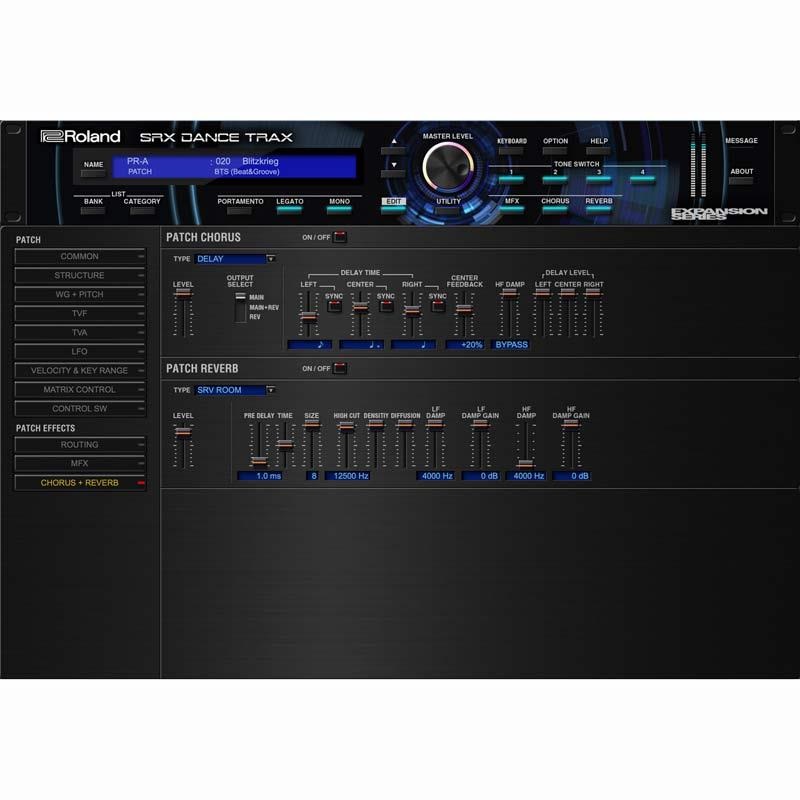Toggle the Right delay Sync button

(x=438, y=306)
